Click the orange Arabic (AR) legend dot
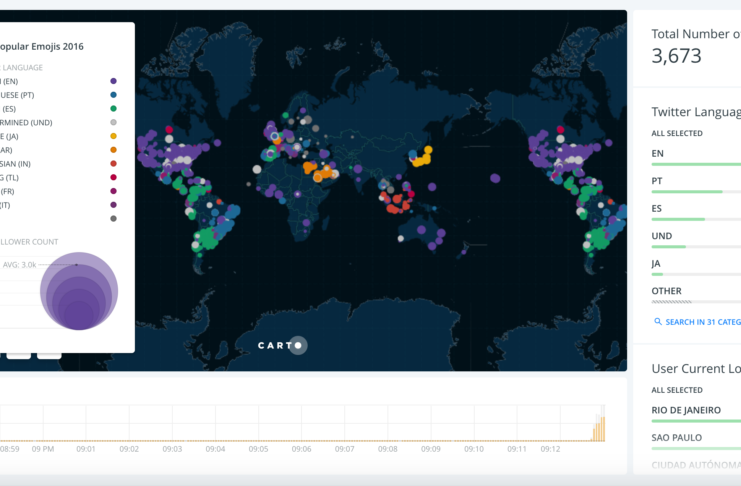Image resolution: width=741 pixels, height=486 pixels. (x=114, y=150)
